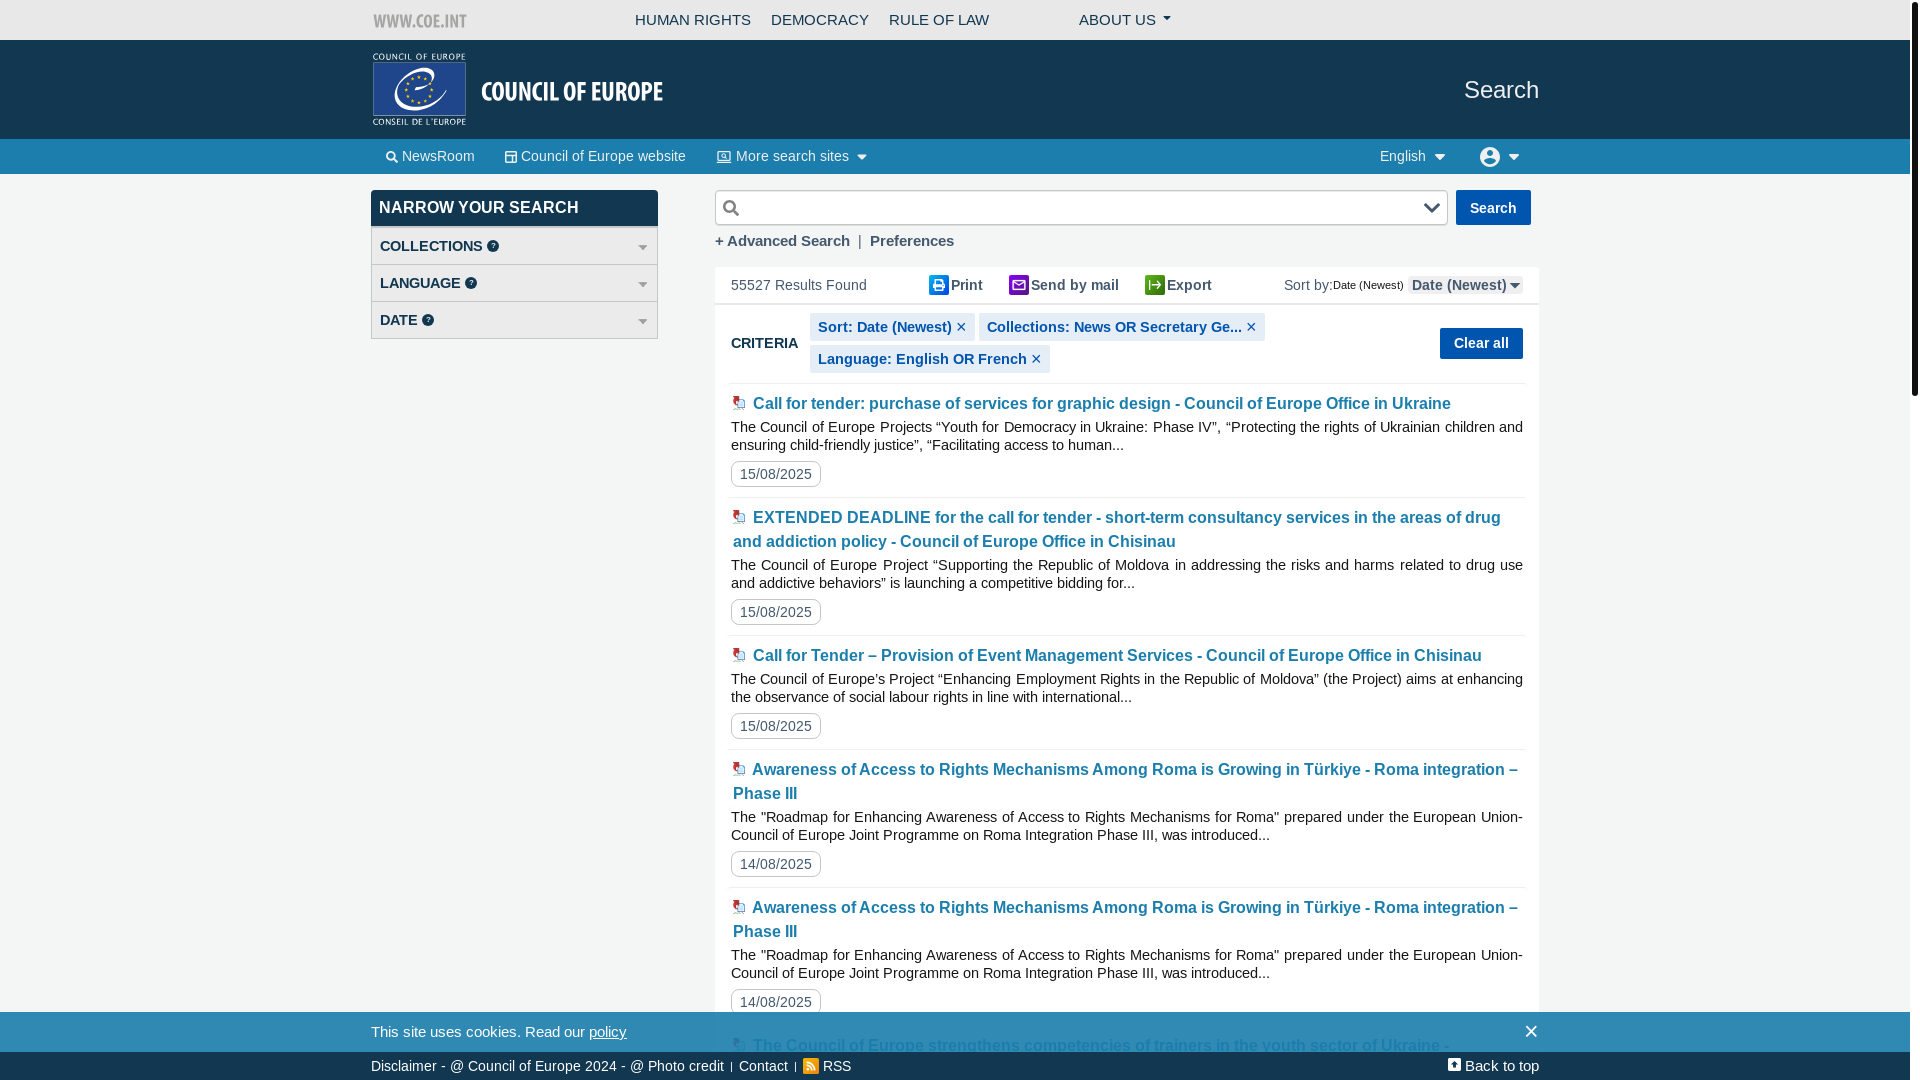
Task: Click the magnifier icon in the search field
Action: click(731, 208)
